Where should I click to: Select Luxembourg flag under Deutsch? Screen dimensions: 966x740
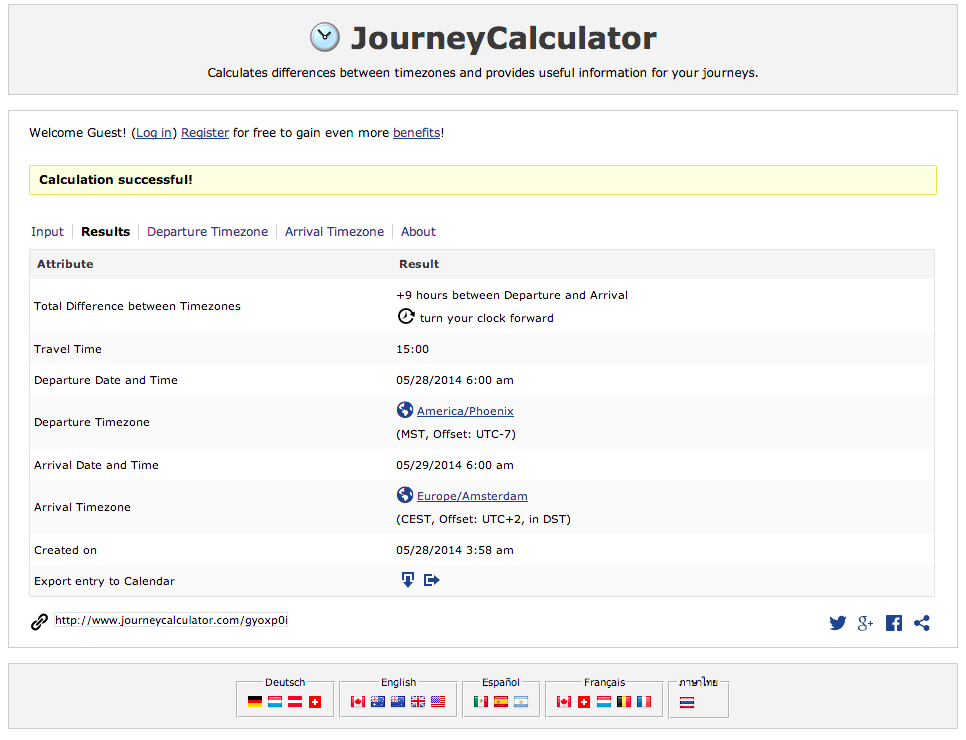tap(275, 702)
